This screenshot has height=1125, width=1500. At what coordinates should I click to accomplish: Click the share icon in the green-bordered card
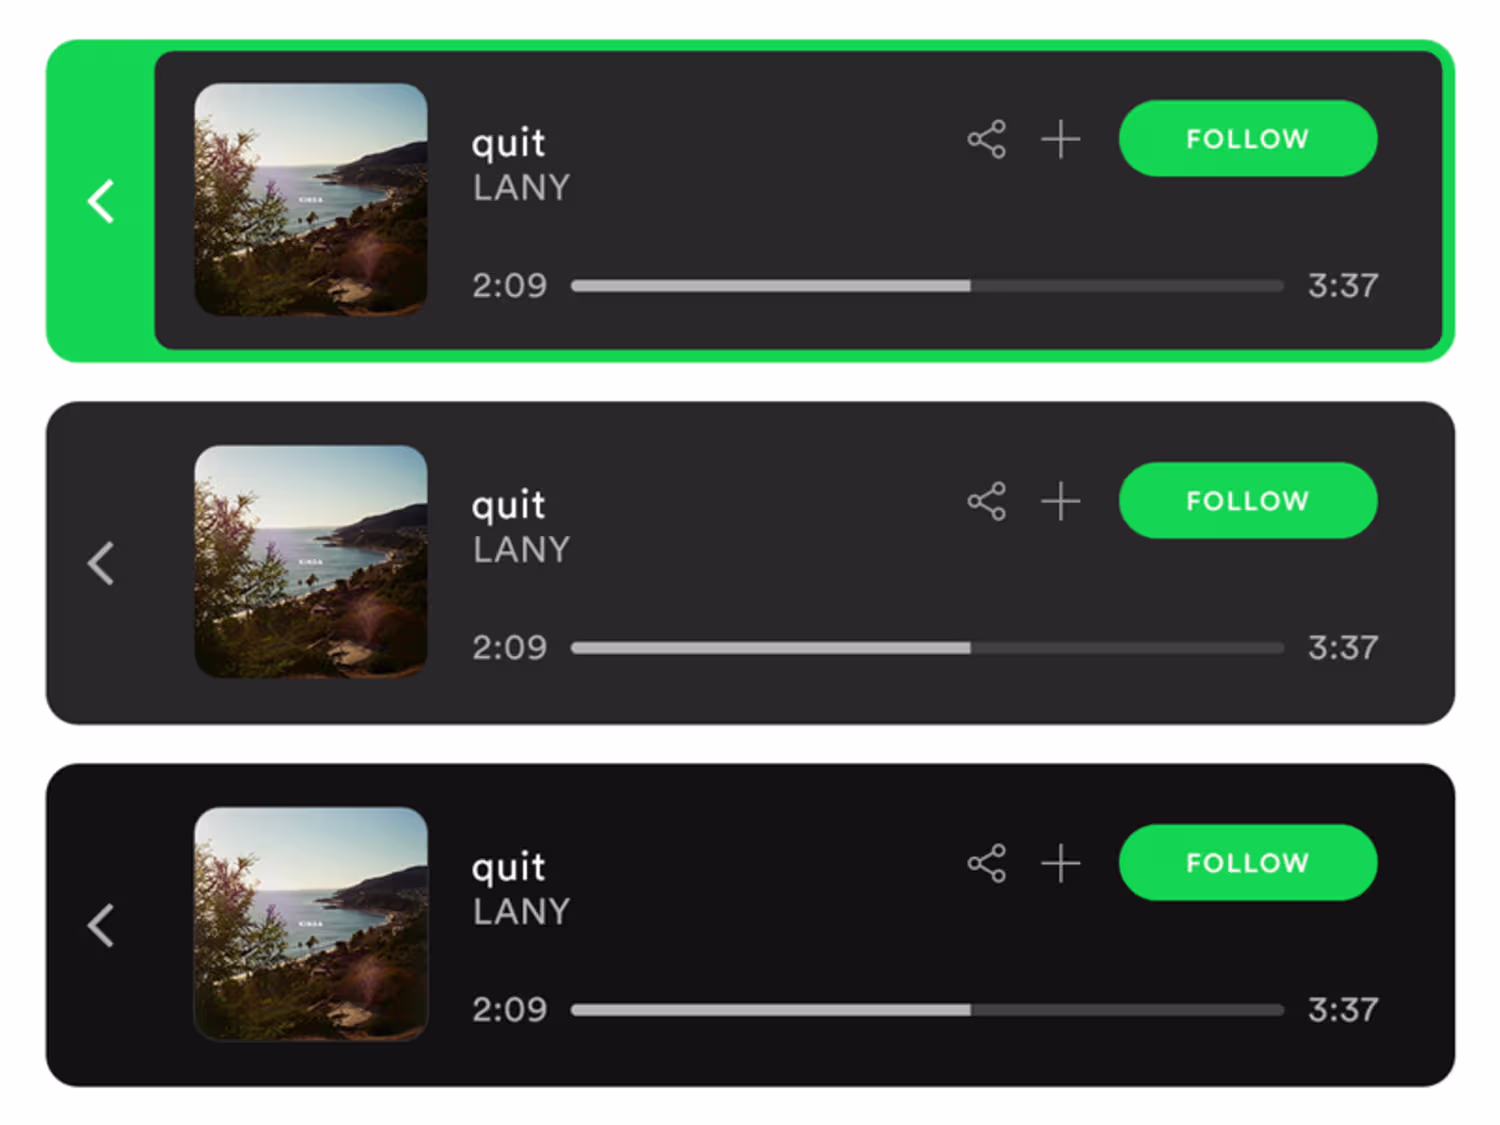coord(986,139)
